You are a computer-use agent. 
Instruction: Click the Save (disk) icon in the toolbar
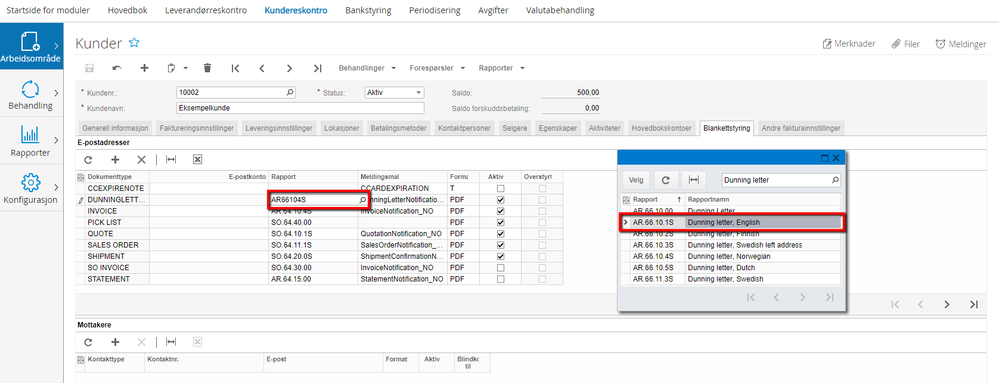tap(89, 68)
